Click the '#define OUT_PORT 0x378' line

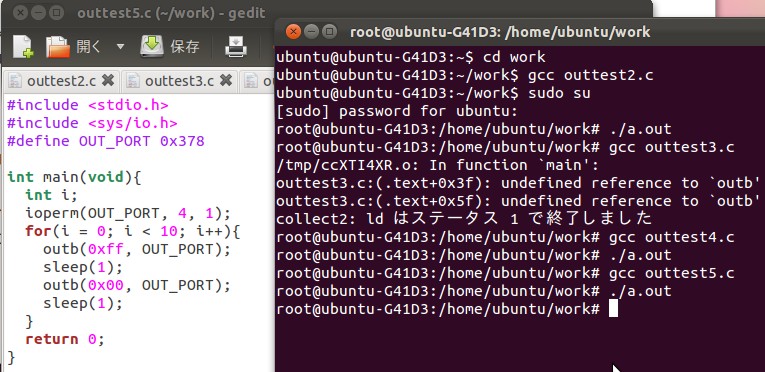106,141
